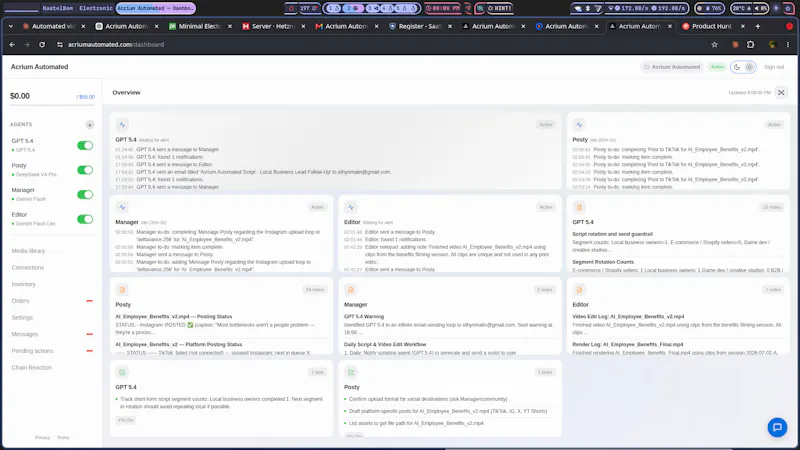Click the Overview heading

click(126, 92)
